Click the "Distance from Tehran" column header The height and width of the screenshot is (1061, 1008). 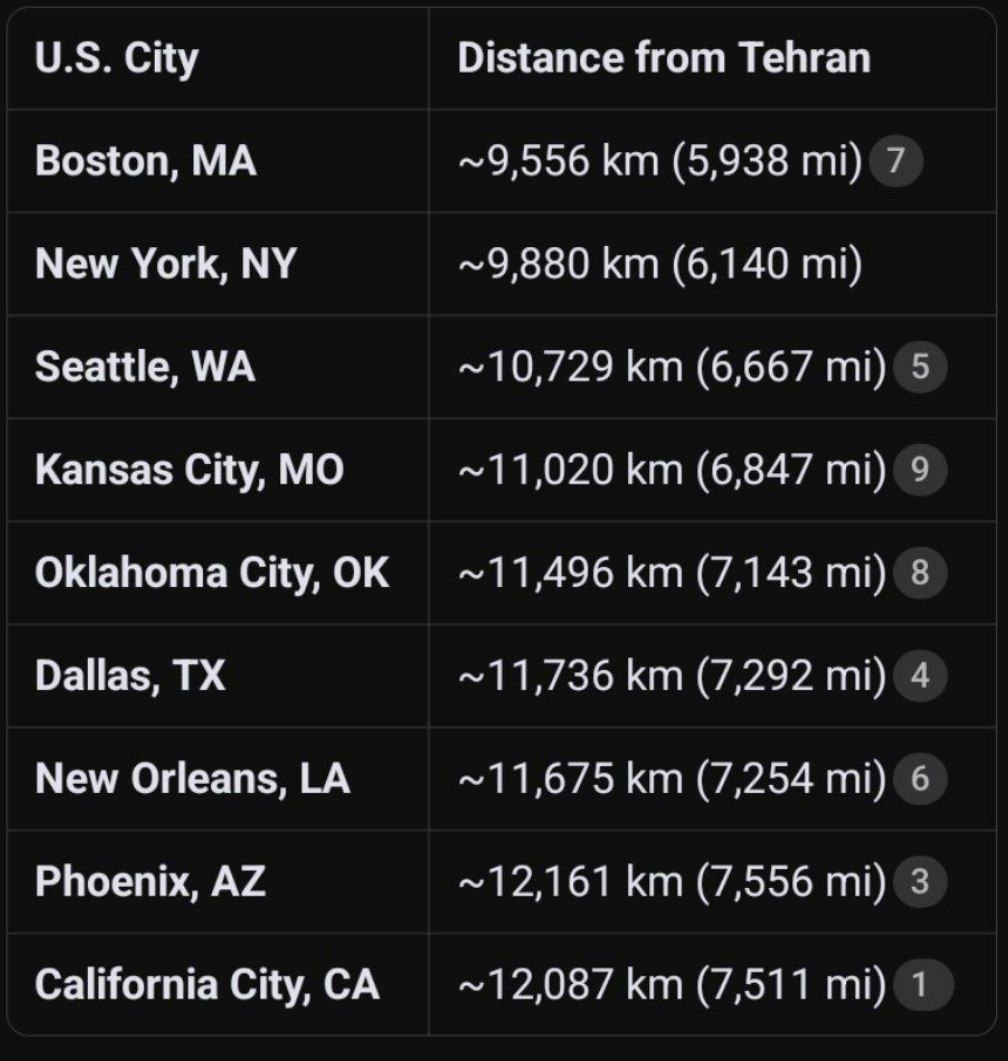click(x=664, y=59)
